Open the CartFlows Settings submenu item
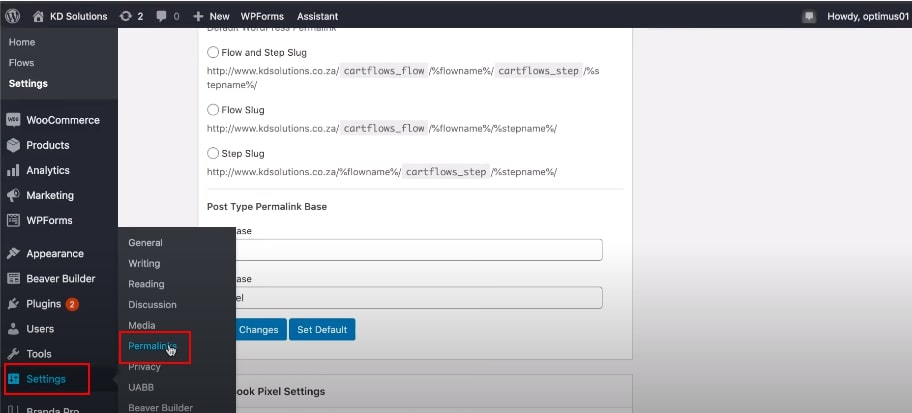The image size is (912, 413). point(28,84)
